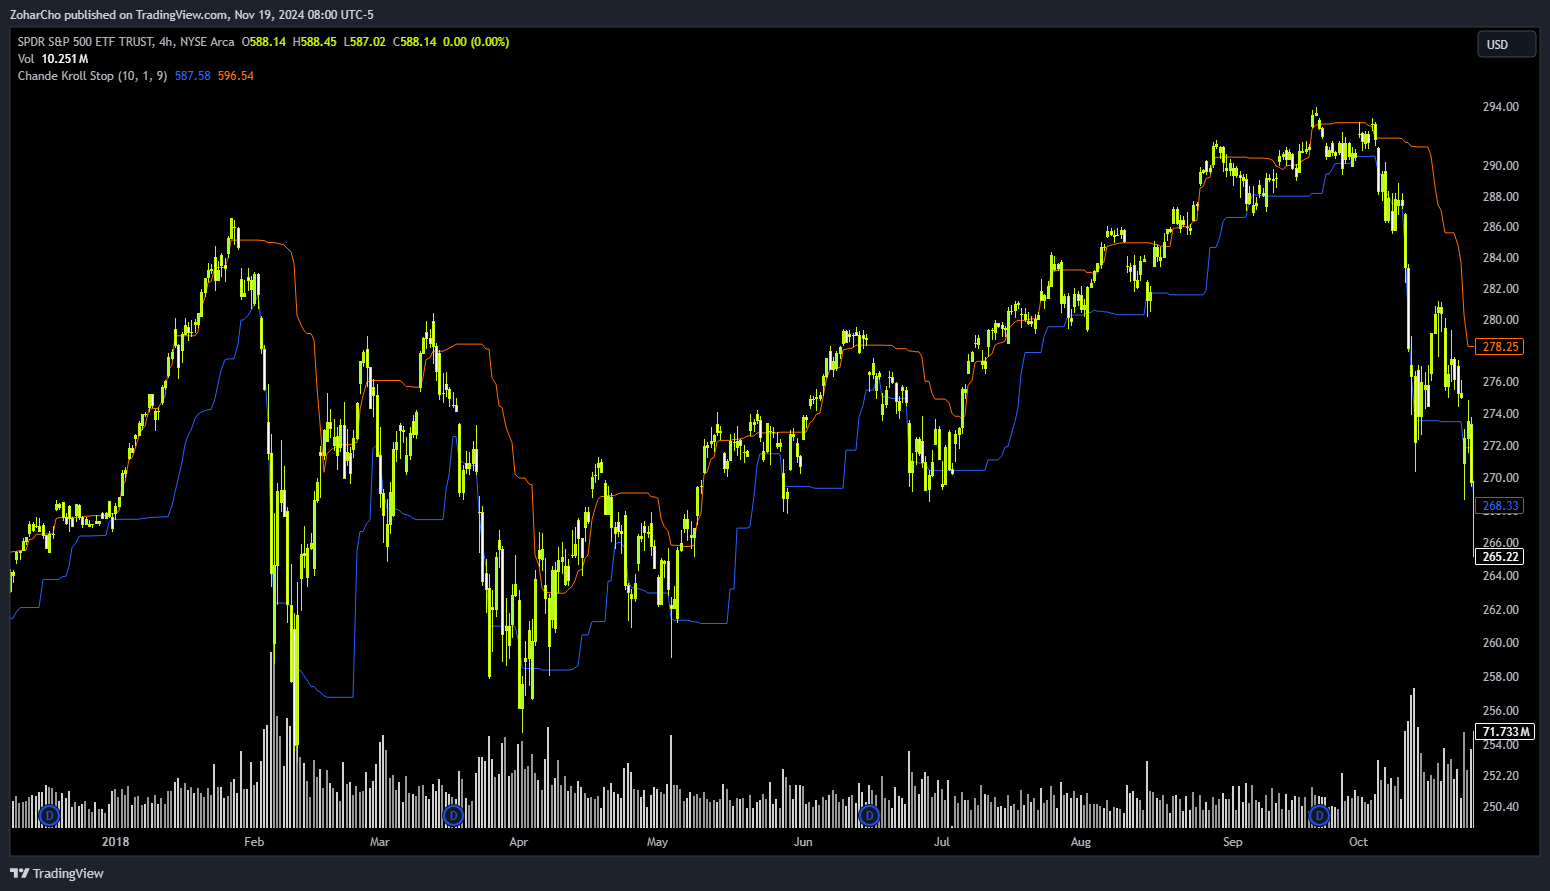Click the Aug date axis label
1550x891 pixels.
[x=1081, y=842]
